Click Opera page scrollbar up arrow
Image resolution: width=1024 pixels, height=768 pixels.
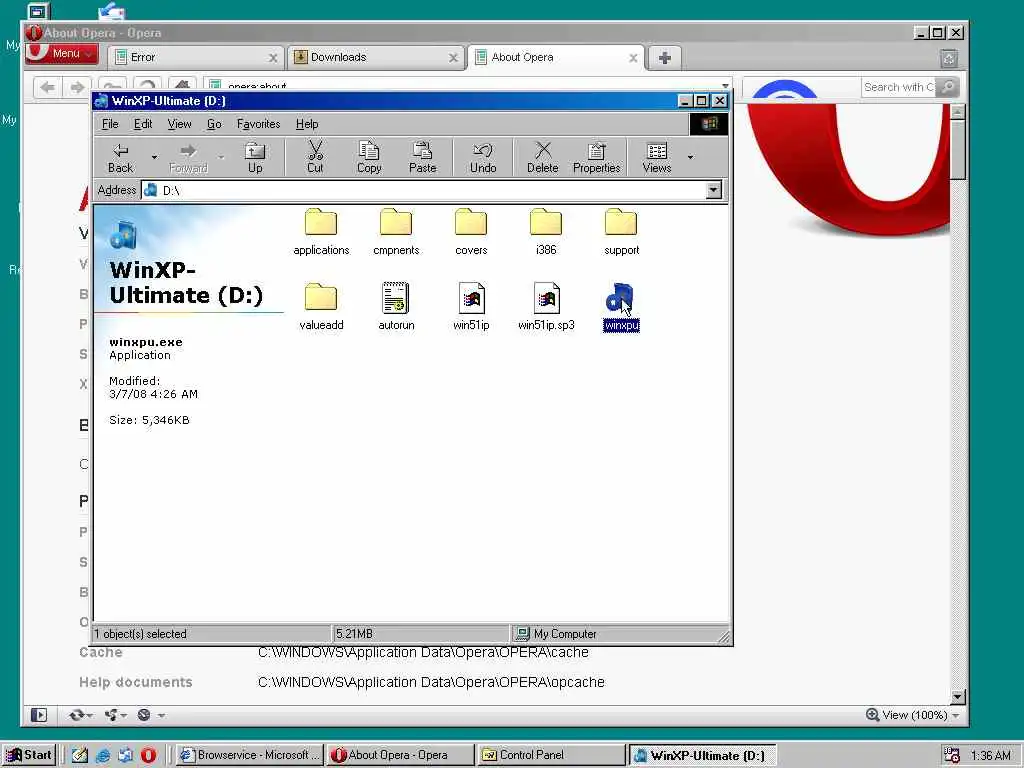pos(957,112)
